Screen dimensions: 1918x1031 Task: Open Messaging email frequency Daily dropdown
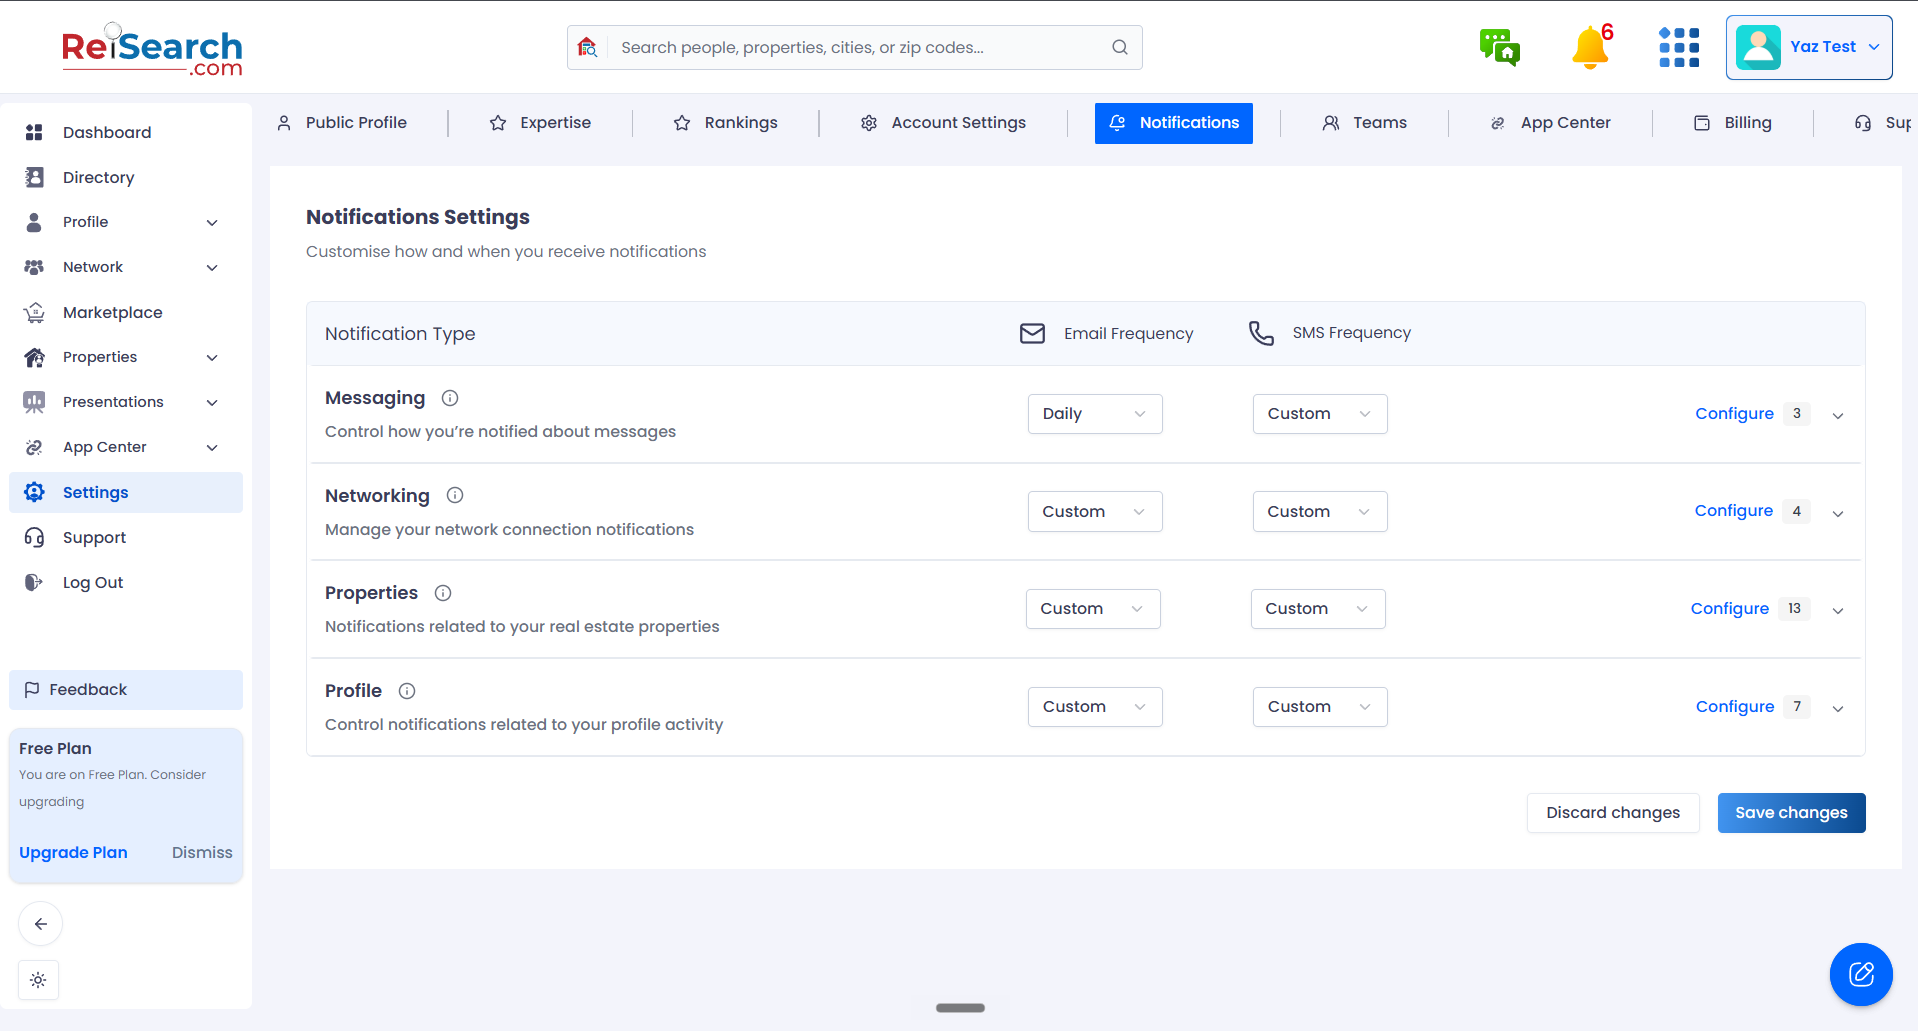pos(1095,414)
